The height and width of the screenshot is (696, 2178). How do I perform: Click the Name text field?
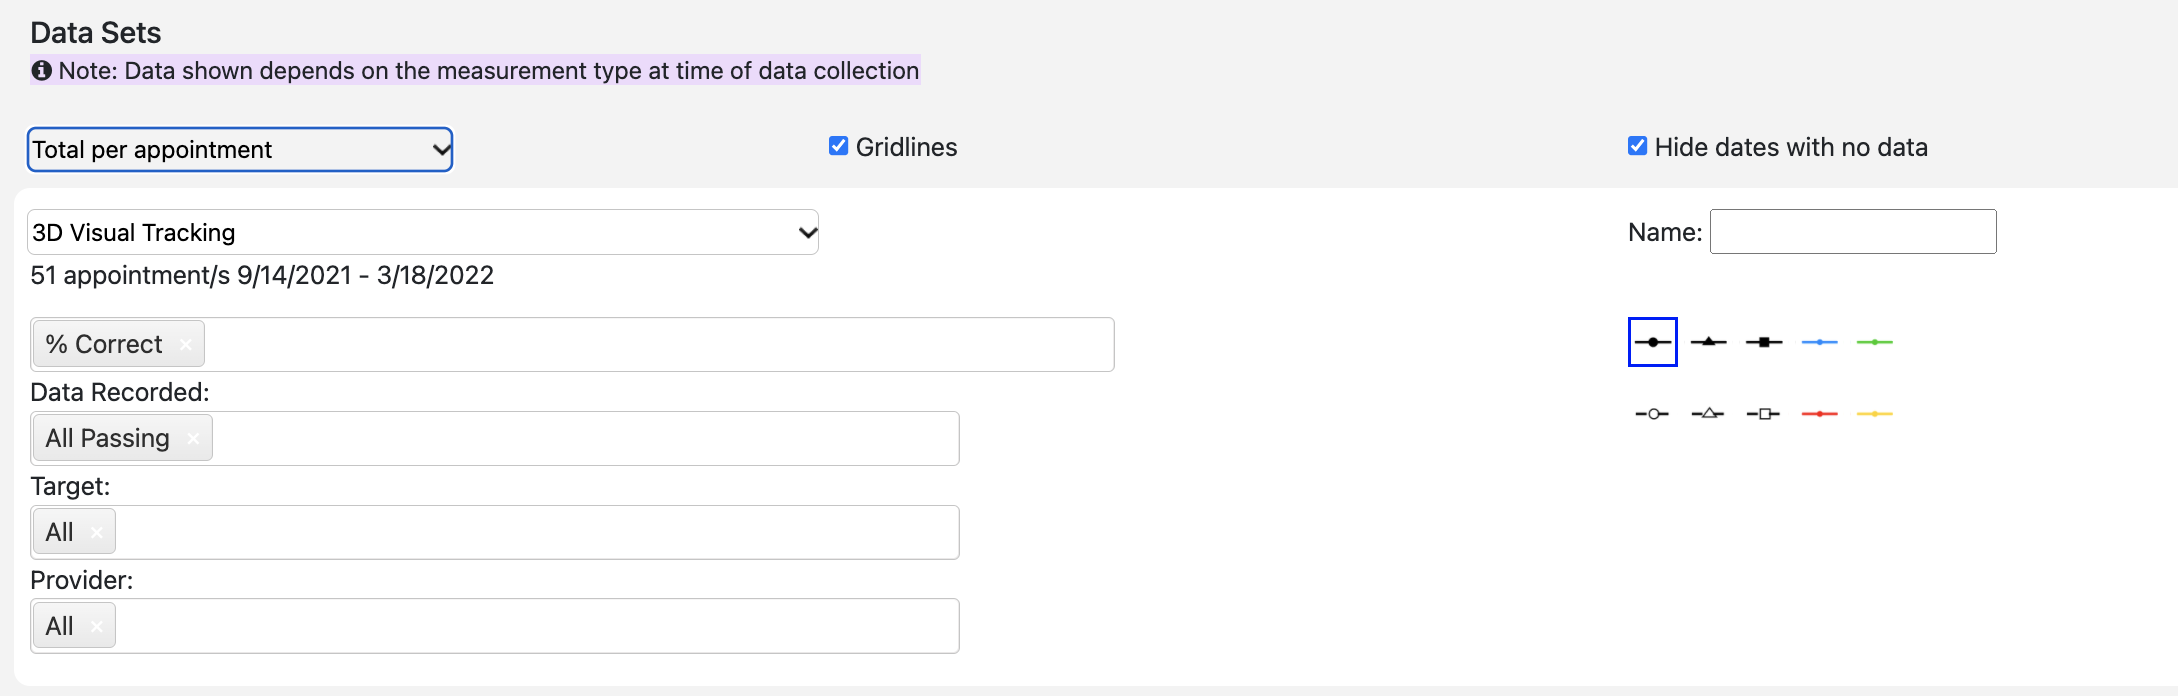click(x=1853, y=231)
